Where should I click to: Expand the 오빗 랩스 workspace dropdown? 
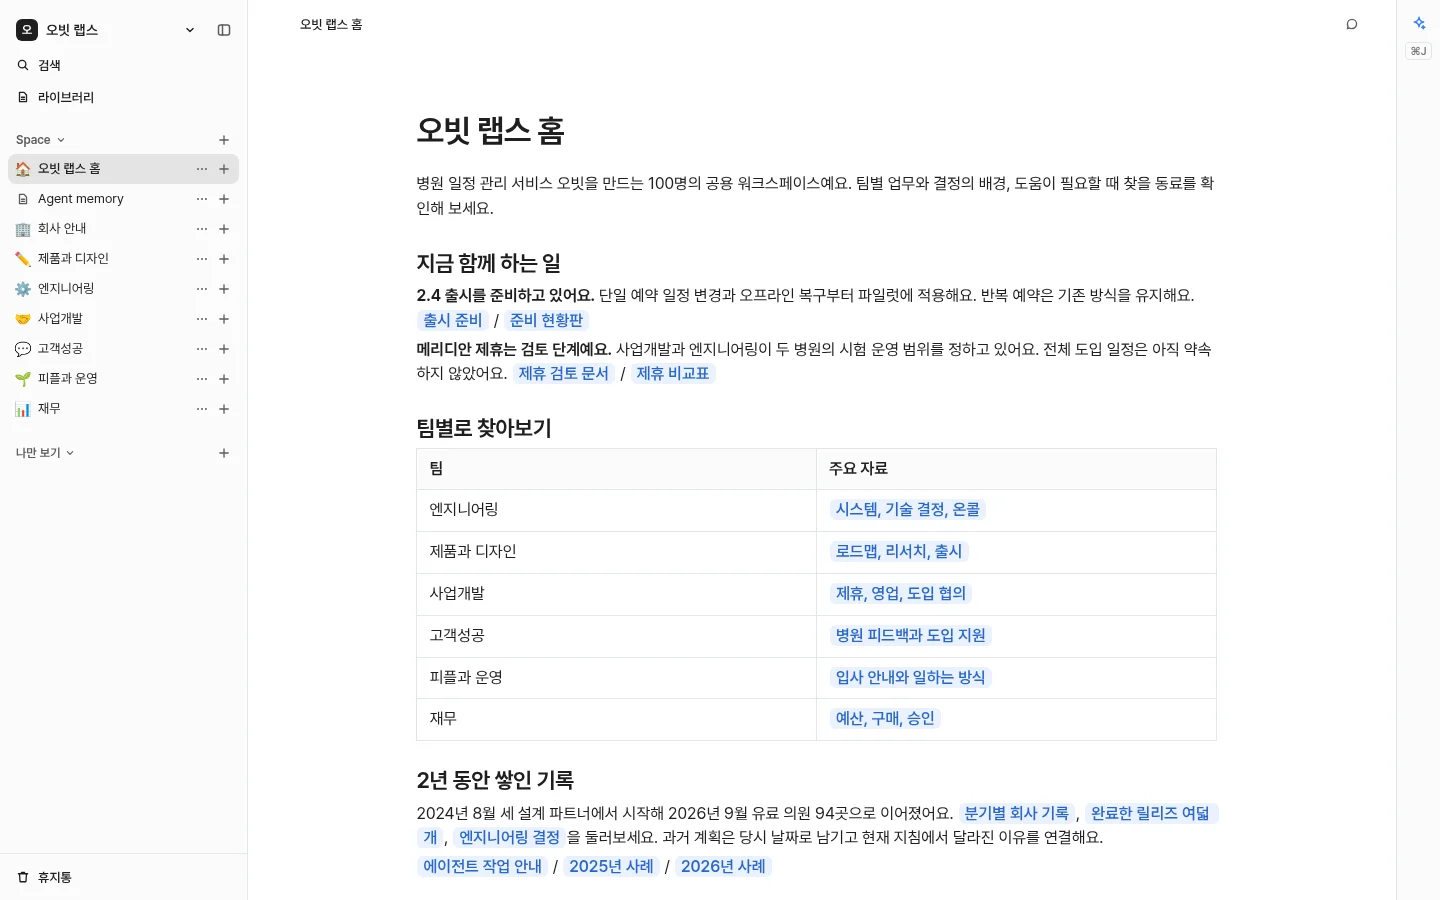pyautogui.click(x=190, y=30)
